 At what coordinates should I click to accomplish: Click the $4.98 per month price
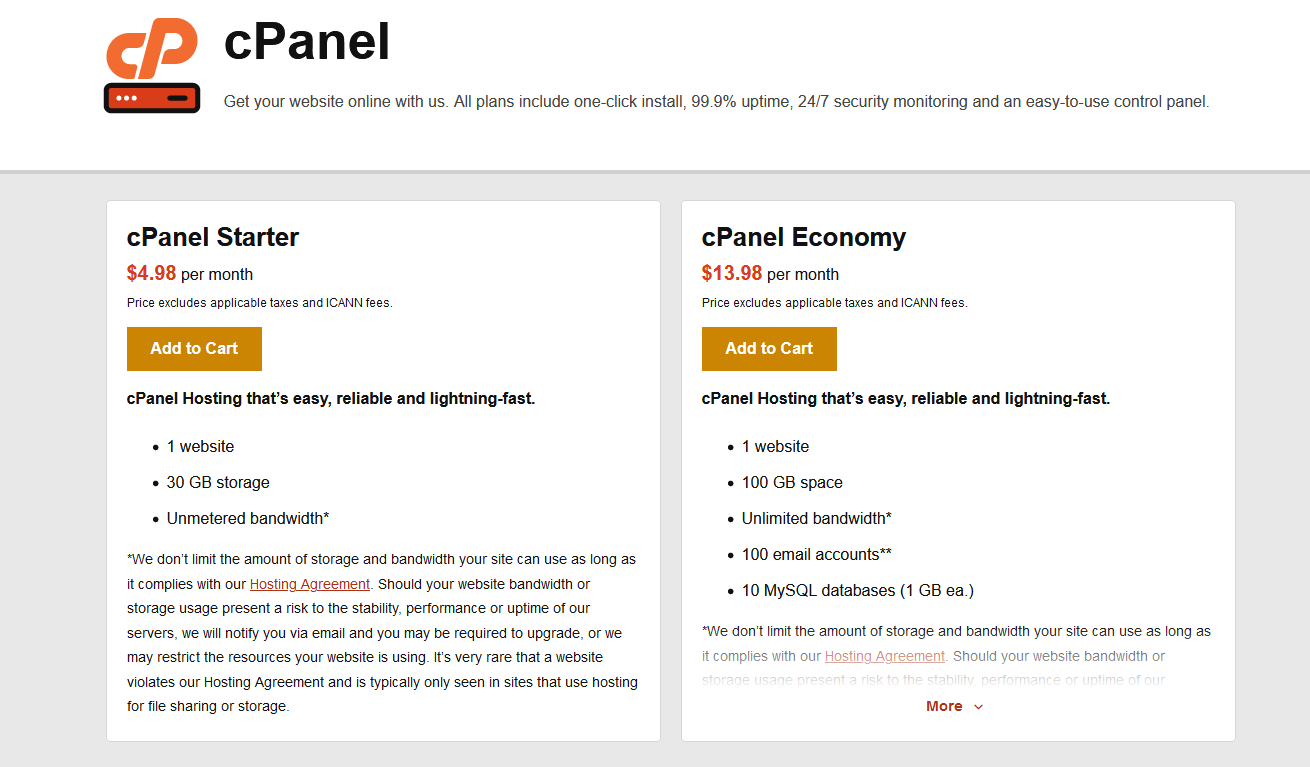pos(190,273)
